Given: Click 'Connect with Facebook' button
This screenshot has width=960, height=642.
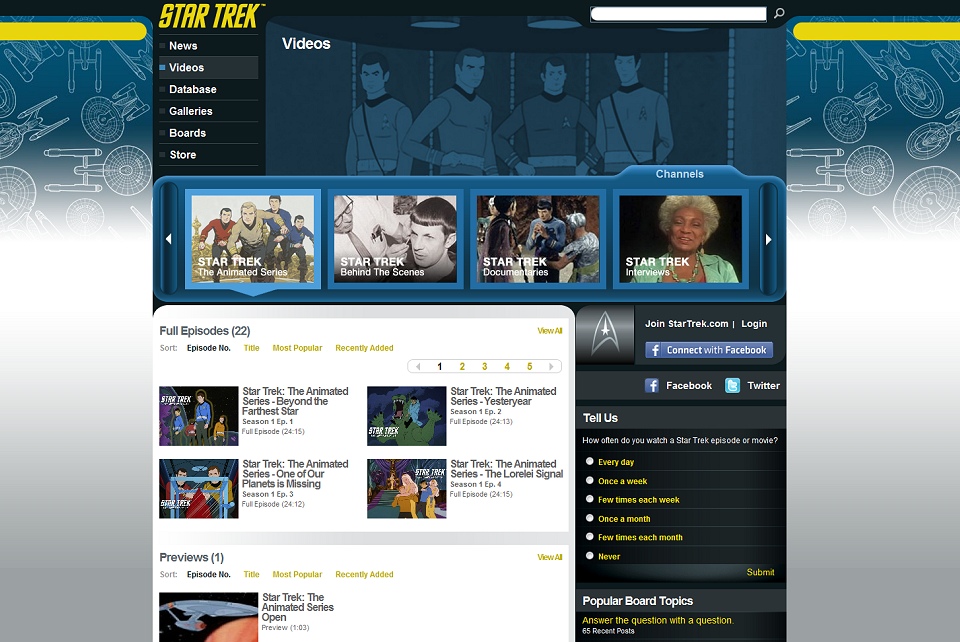Looking at the screenshot, I should (709, 350).
